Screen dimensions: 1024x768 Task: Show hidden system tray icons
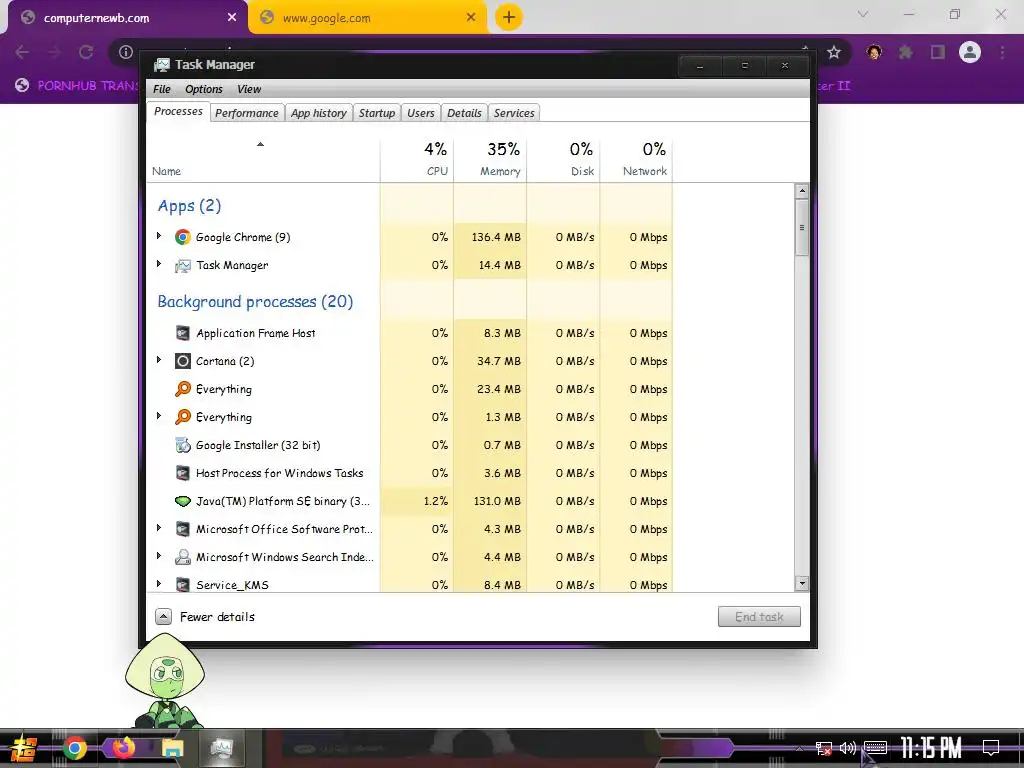coord(799,748)
